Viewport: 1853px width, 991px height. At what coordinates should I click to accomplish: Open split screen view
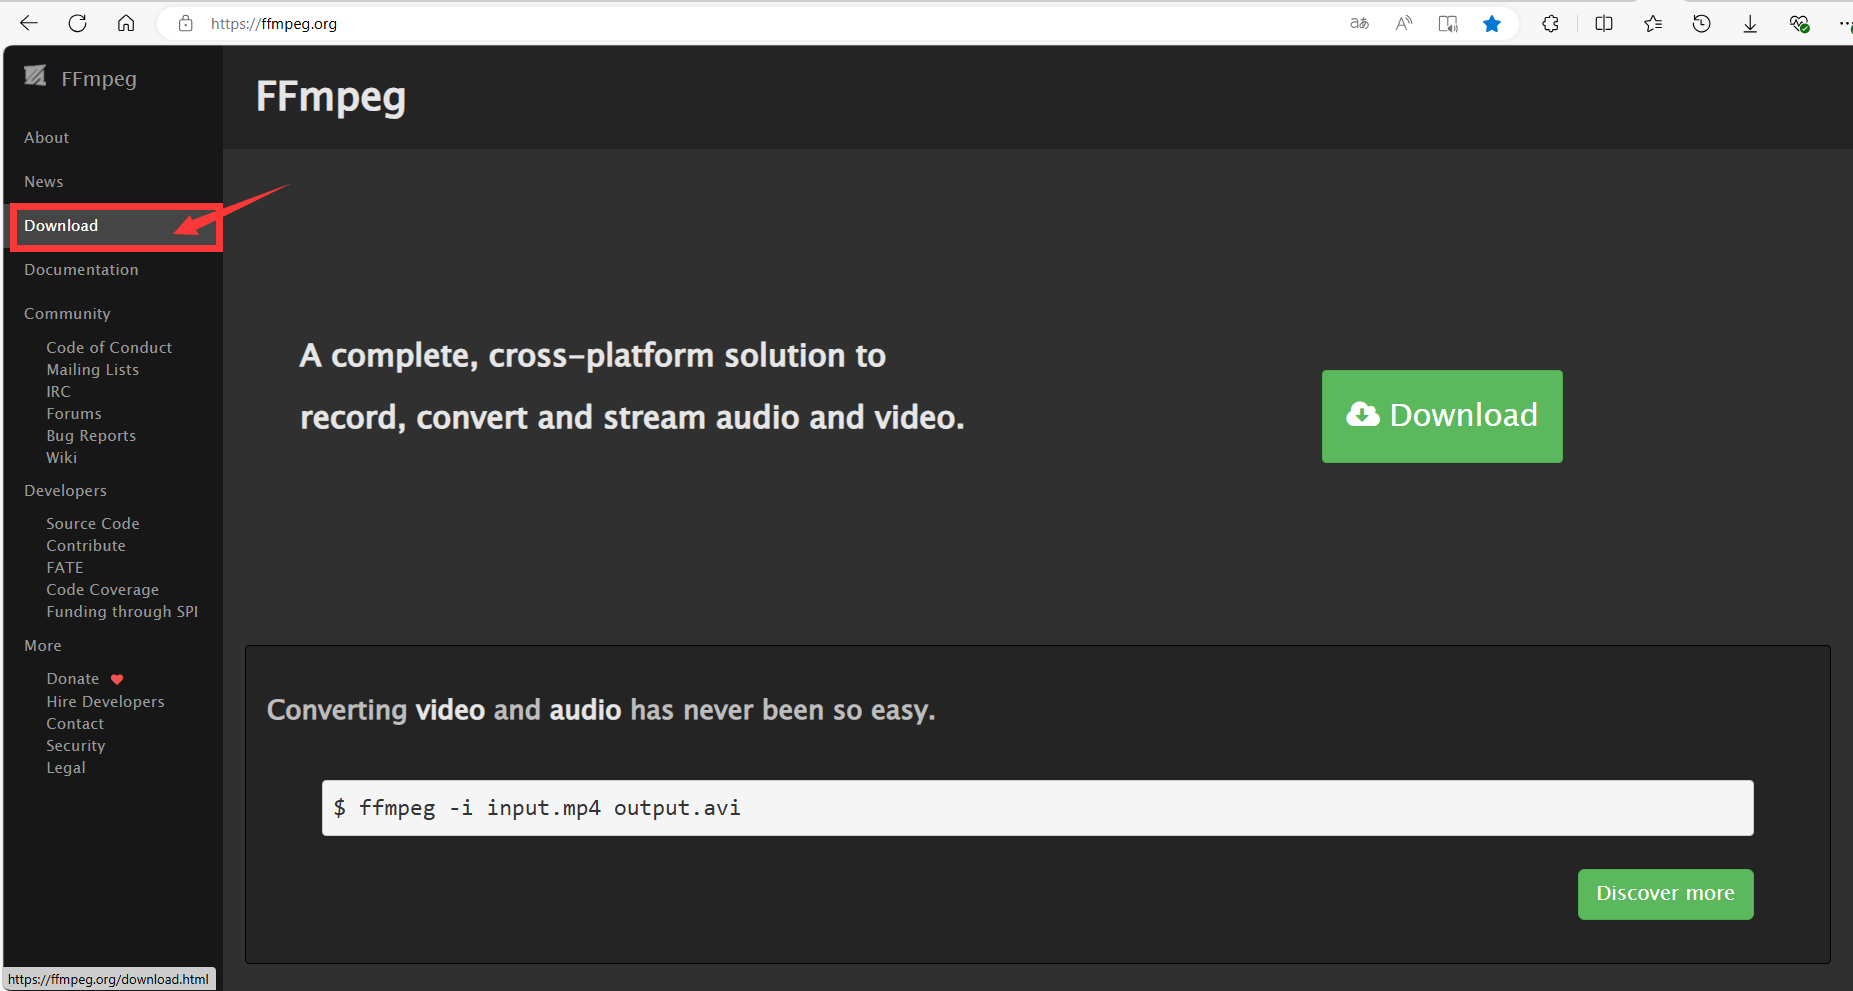pyautogui.click(x=1604, y=23)
